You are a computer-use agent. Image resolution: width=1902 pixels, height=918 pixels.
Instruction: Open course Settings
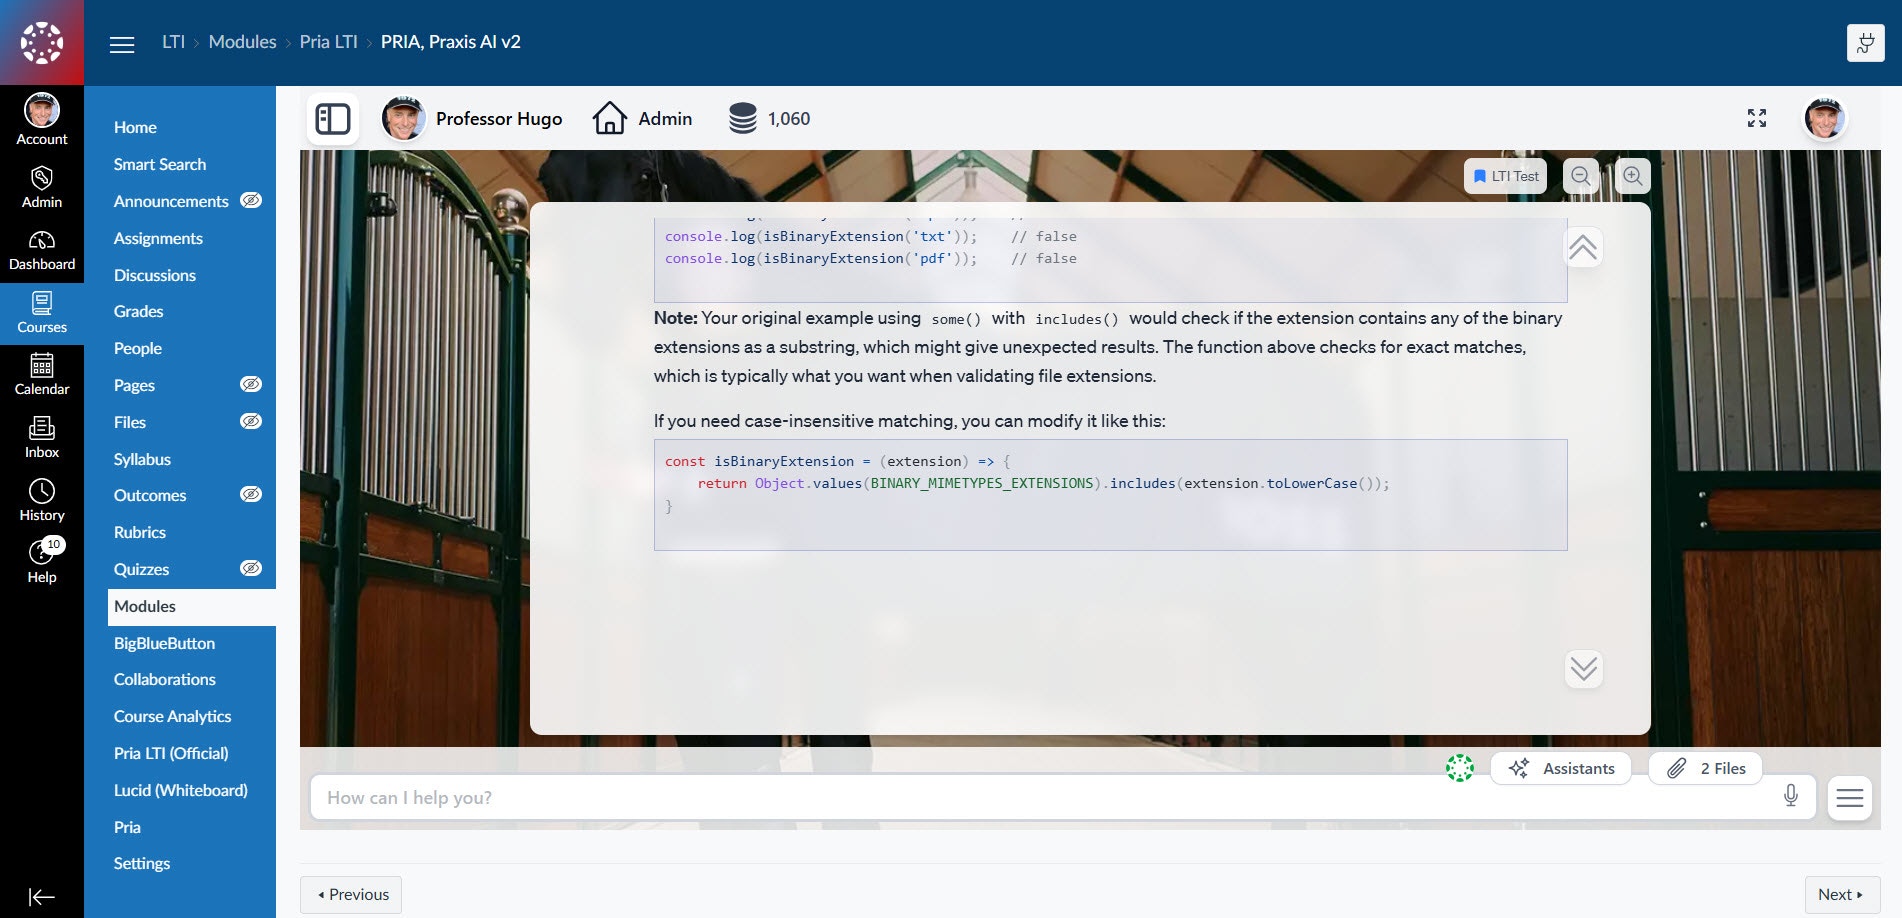[142, 863]
